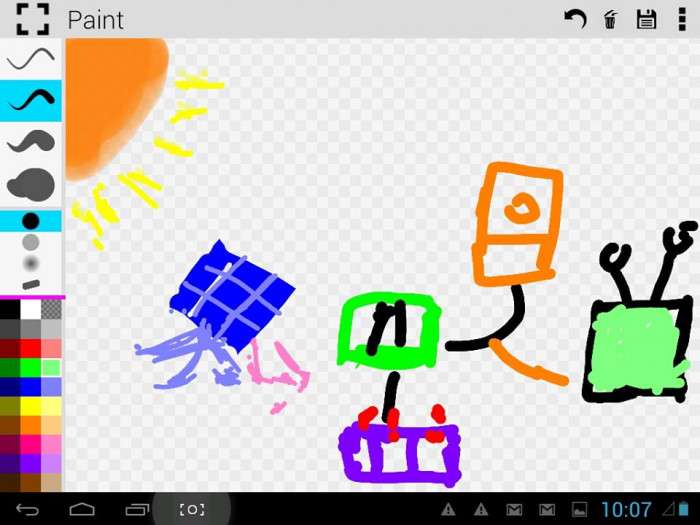Open the Android recent apps button
This screenshot has width=700, height=525.
(138, 509)
